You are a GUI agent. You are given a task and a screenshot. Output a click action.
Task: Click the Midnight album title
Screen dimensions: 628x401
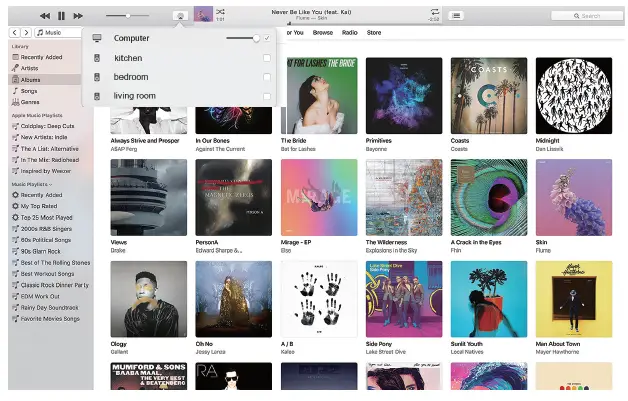tap(547, 141)
